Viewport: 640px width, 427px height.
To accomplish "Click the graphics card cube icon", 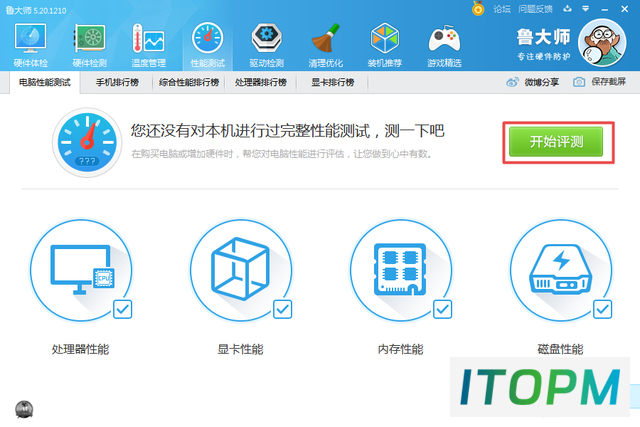I will click(x=241, y=270).
